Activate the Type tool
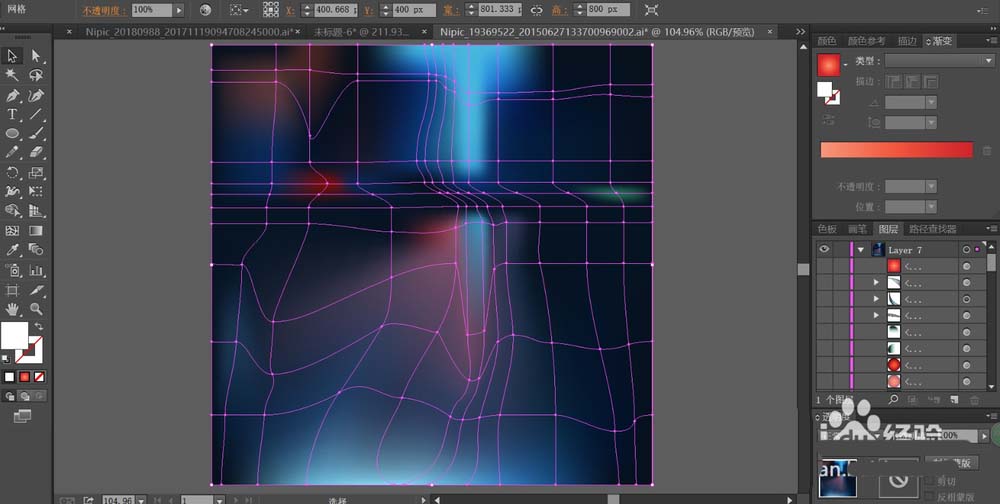 point(12,114)
